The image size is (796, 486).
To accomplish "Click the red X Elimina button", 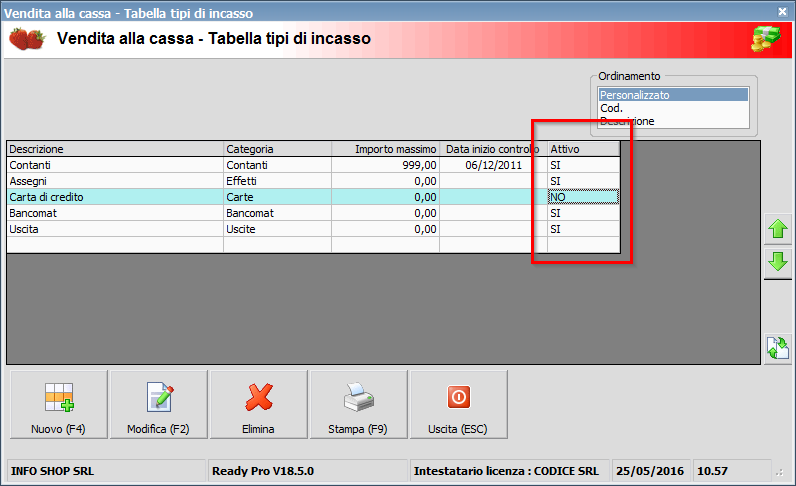I will pyautogui.click(x=259, y=404).
